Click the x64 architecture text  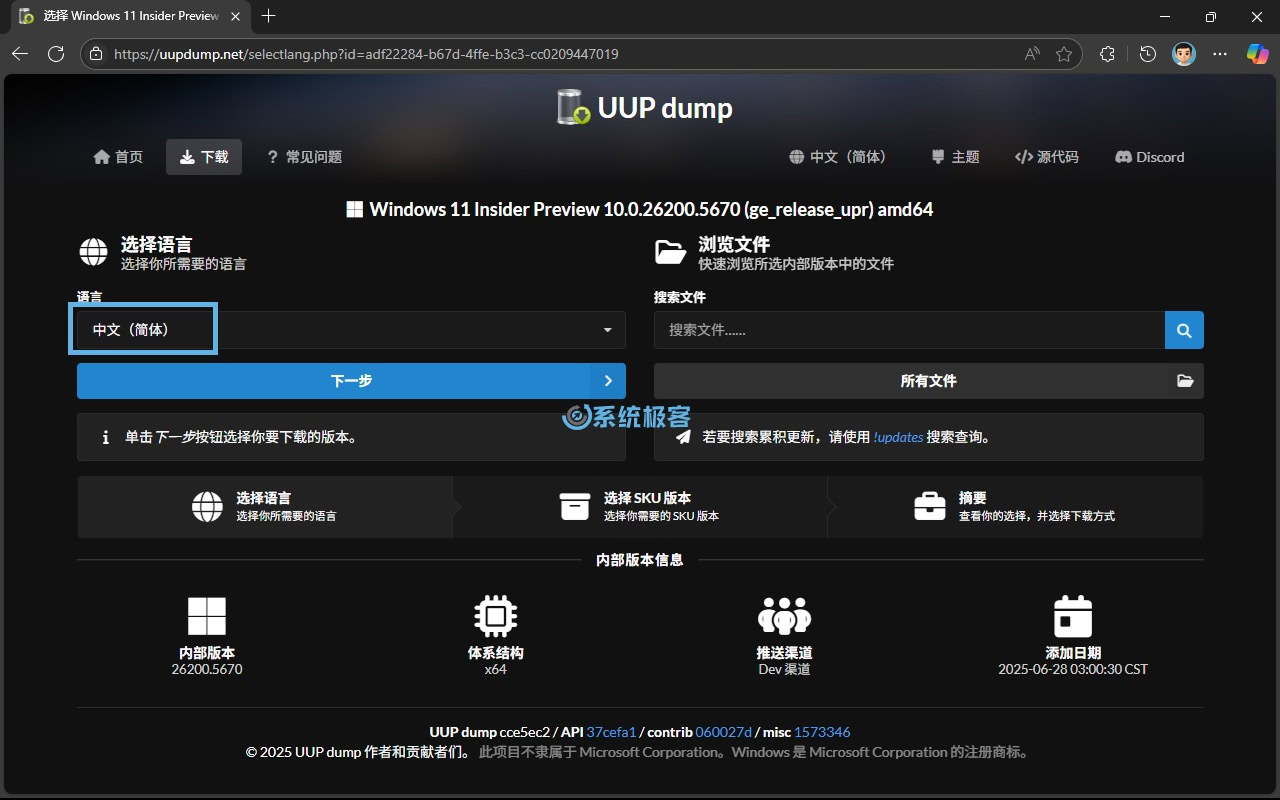(x=495, y=669)
